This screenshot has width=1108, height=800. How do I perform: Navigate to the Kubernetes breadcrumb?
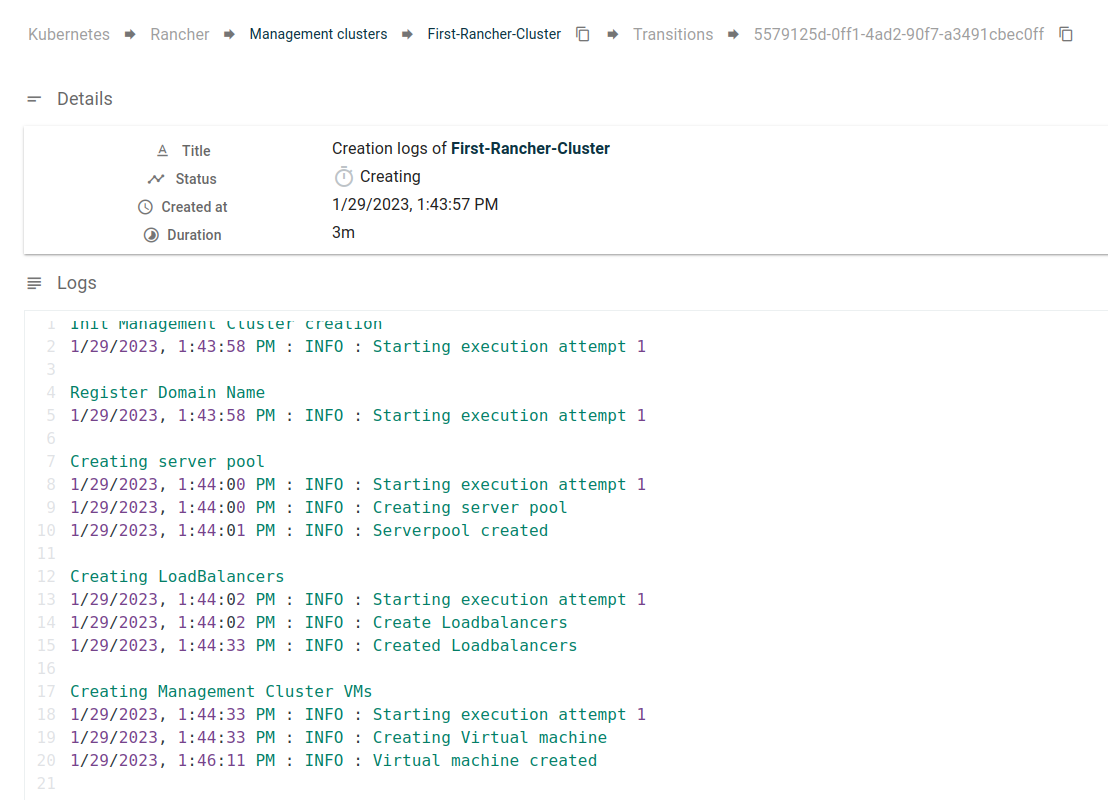pyautogui.click(x=68, y=33)
